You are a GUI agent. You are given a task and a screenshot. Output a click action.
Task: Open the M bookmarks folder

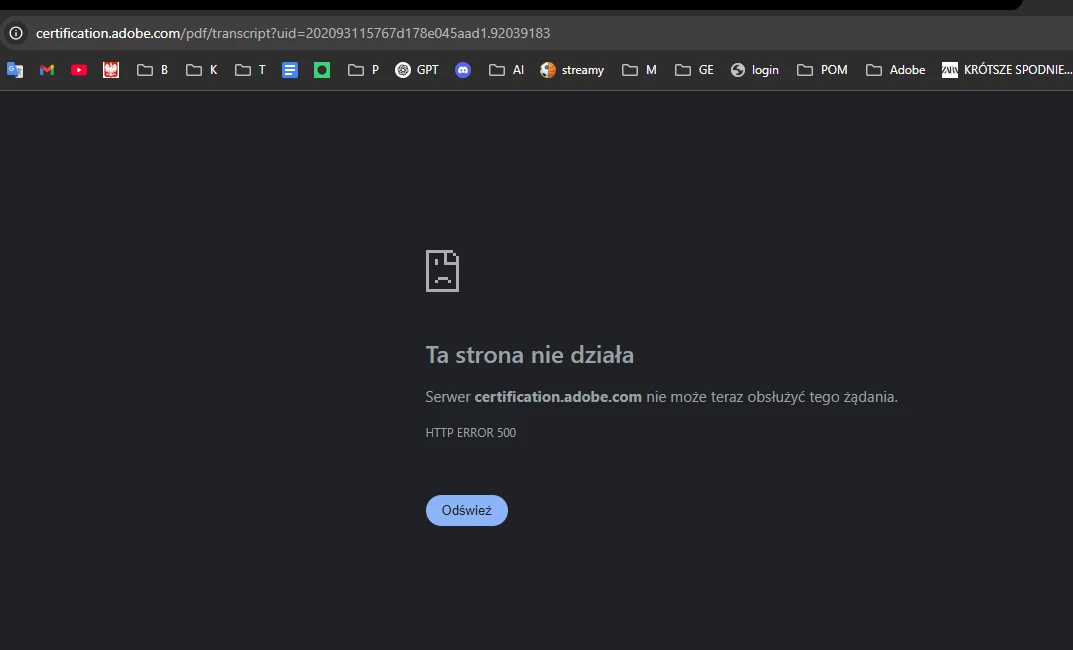coord(639,70)
